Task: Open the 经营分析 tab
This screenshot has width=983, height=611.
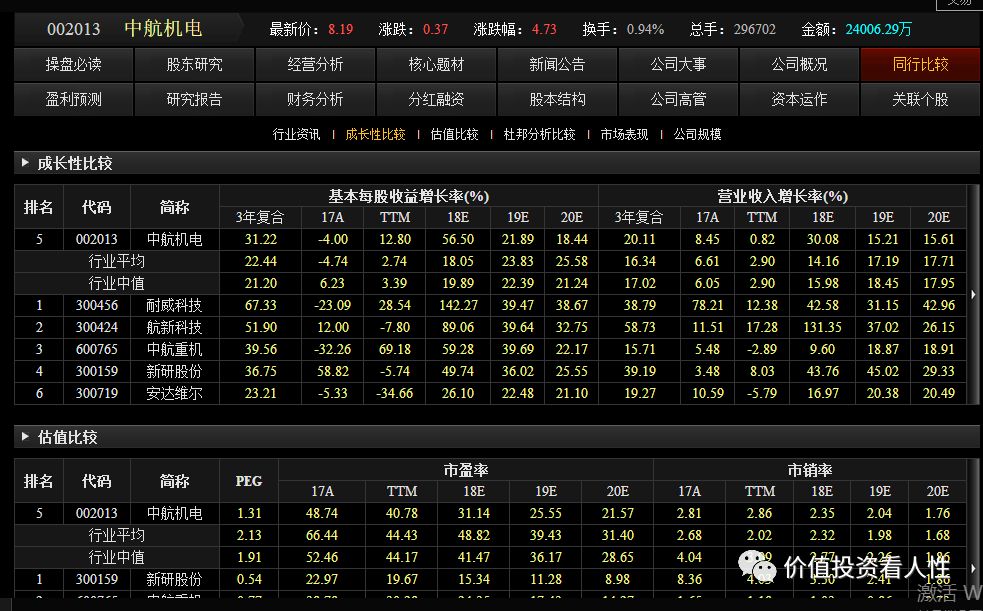Action: [x=315, y=65]
